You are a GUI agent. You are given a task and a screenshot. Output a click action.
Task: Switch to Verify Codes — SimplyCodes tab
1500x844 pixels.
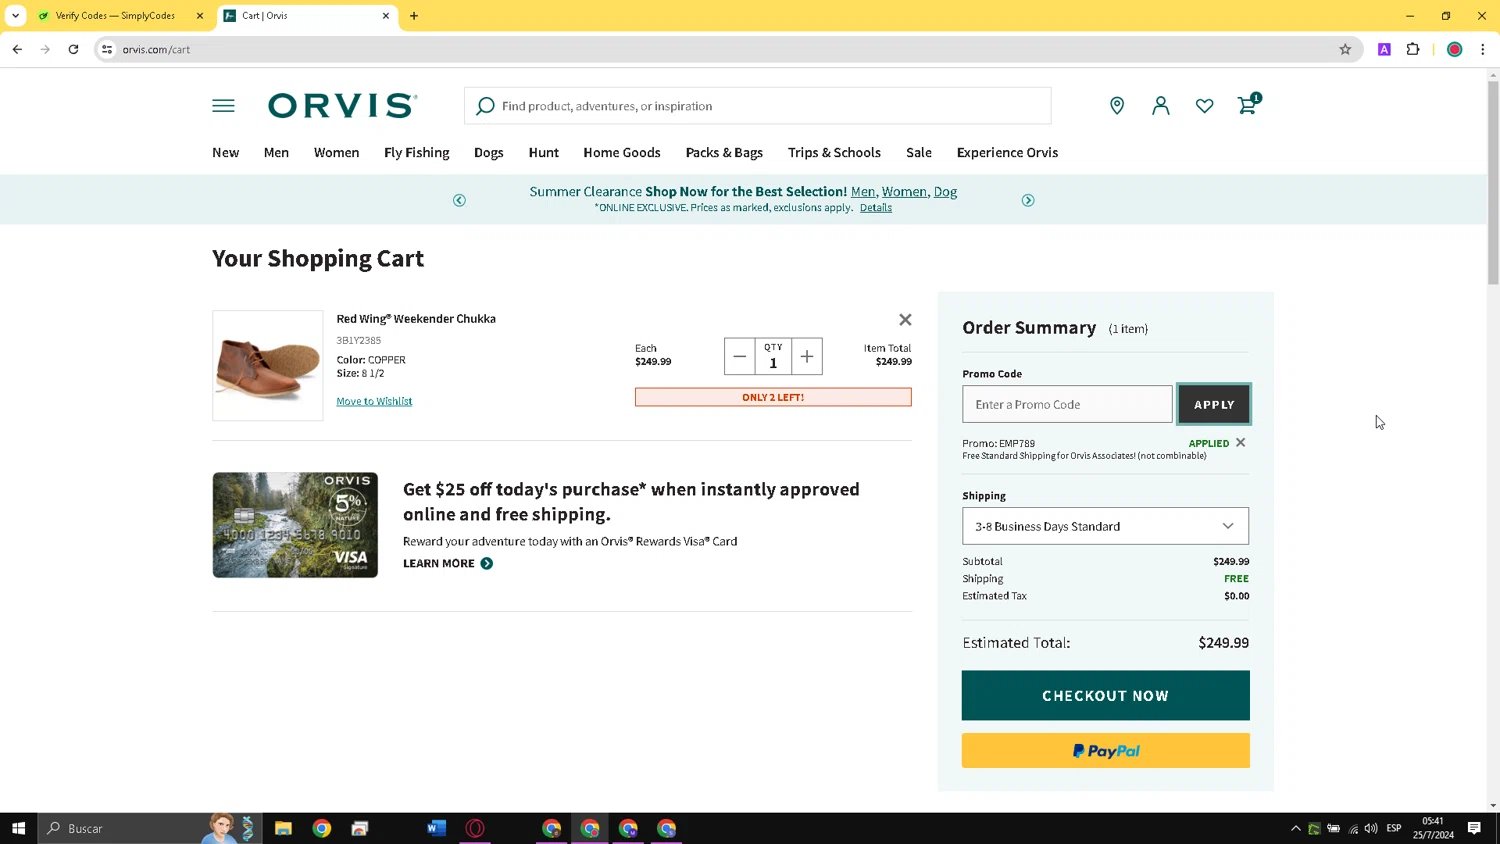click(116, 16)
